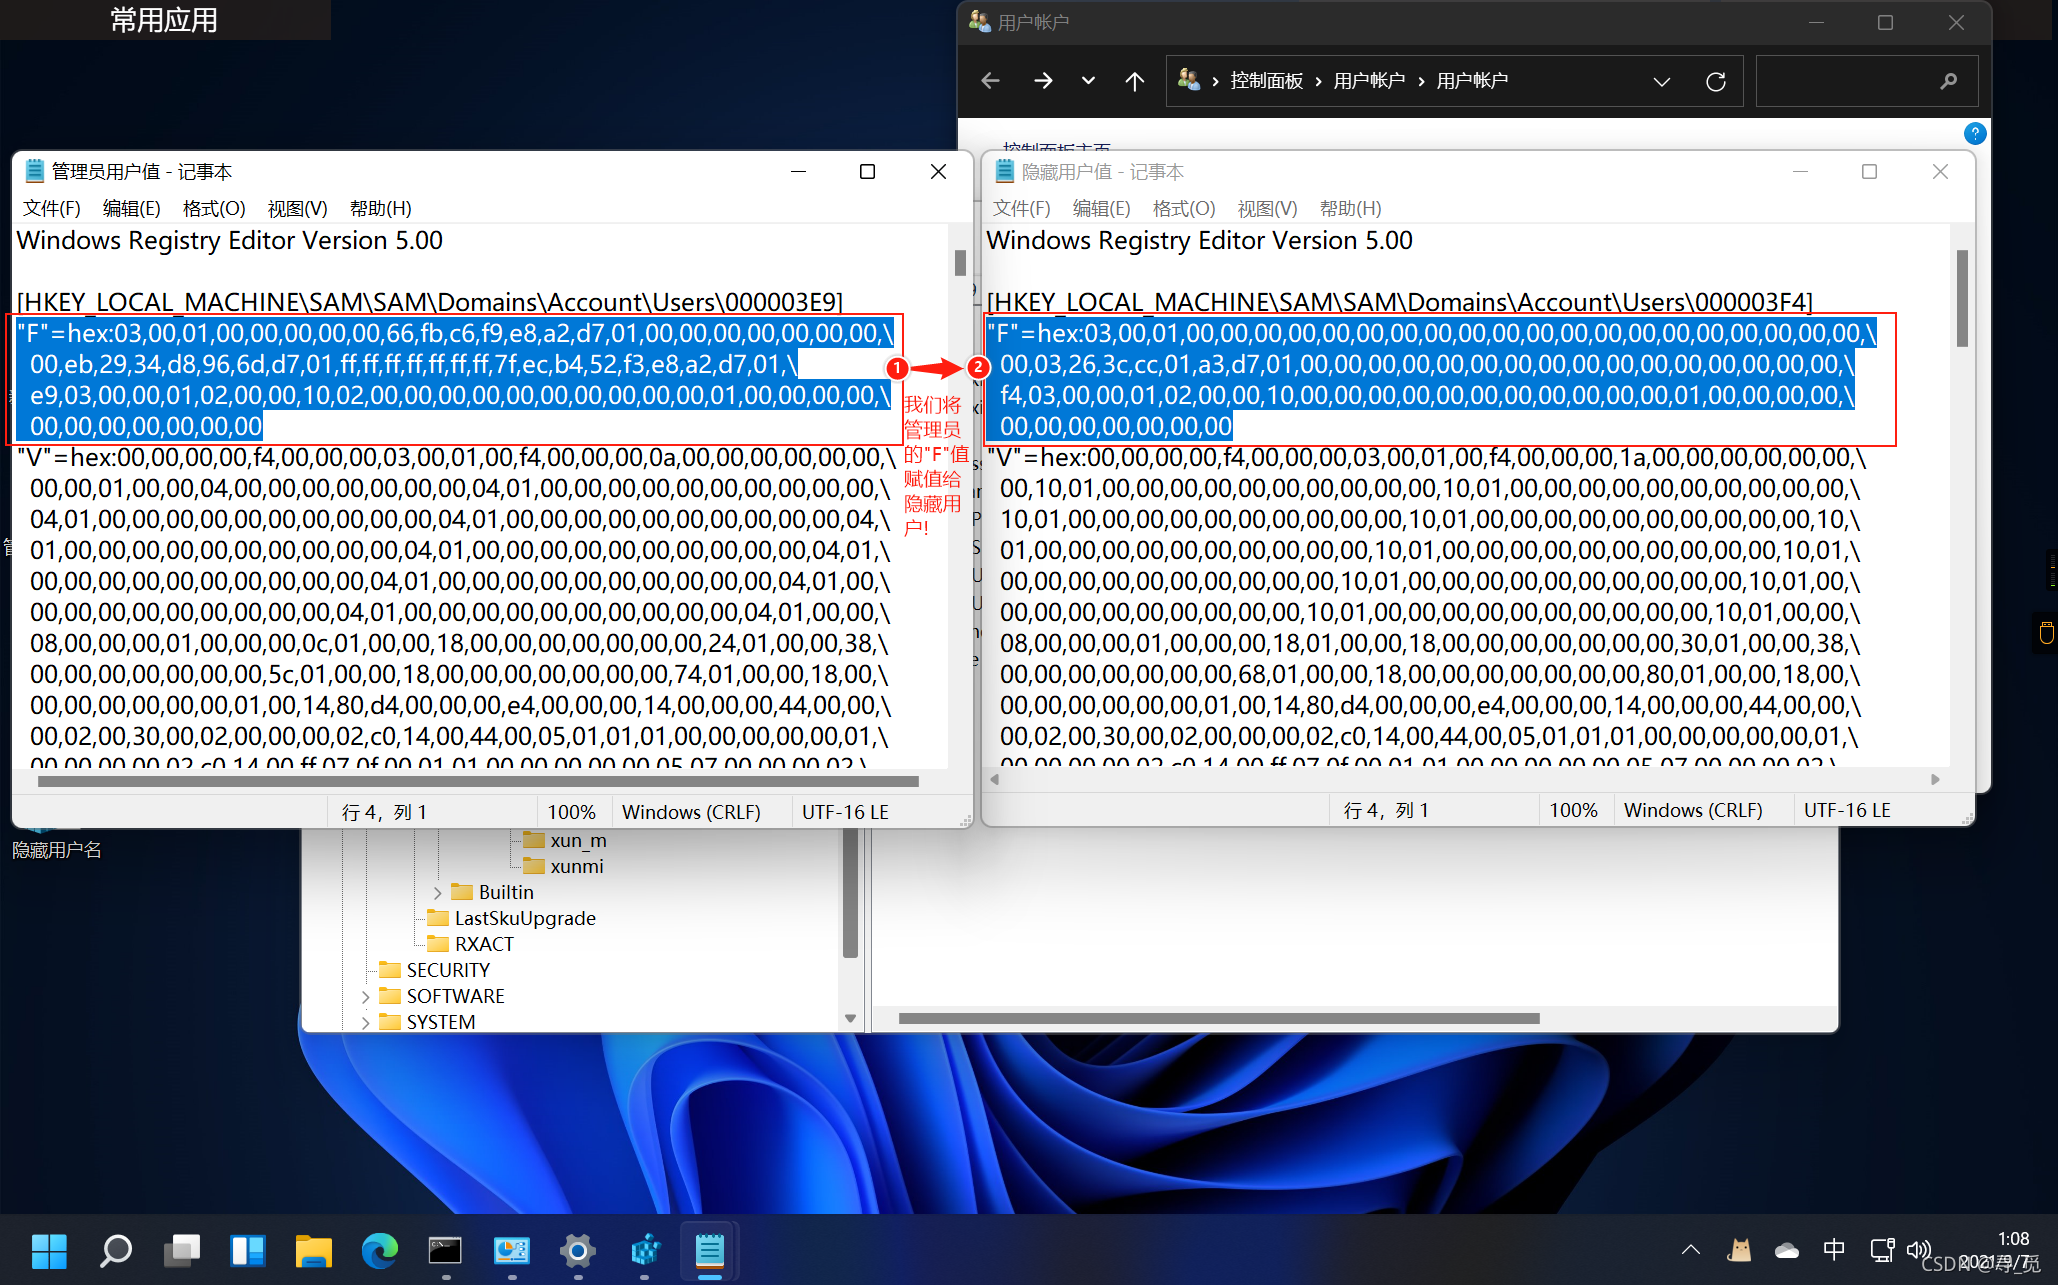Click the volume speaker tray icon

click(1917, 1249)
